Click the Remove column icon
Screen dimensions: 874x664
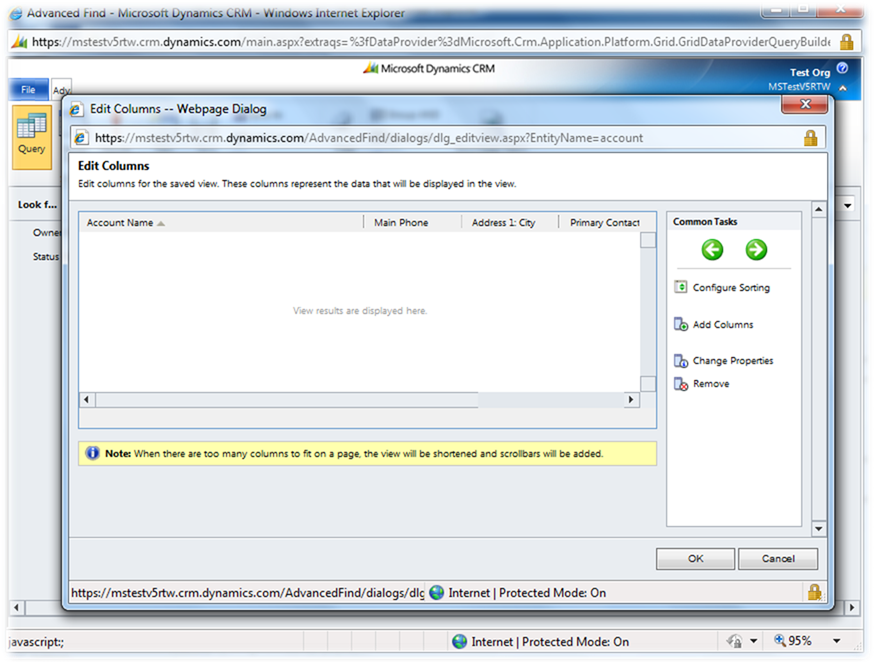681,384
